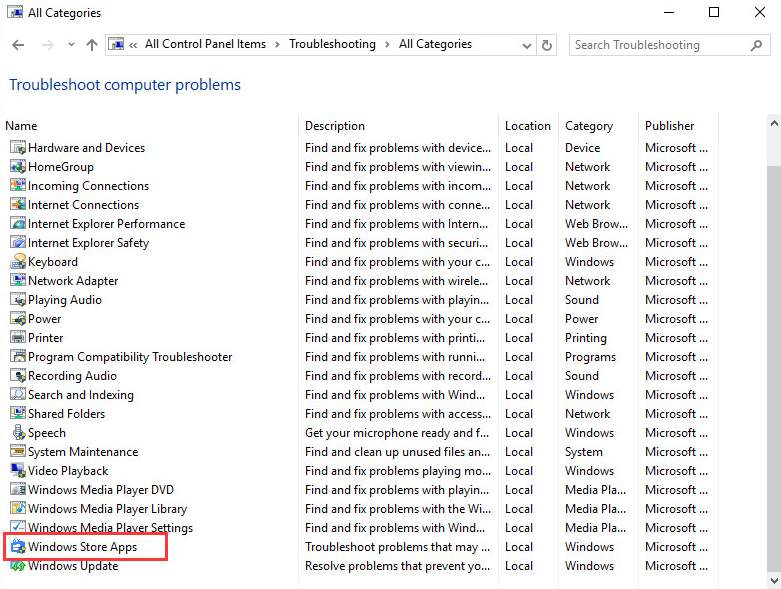781x589 pixels.
Task: Open the recent locations dropdown arrow
Action: coord(71,45)
